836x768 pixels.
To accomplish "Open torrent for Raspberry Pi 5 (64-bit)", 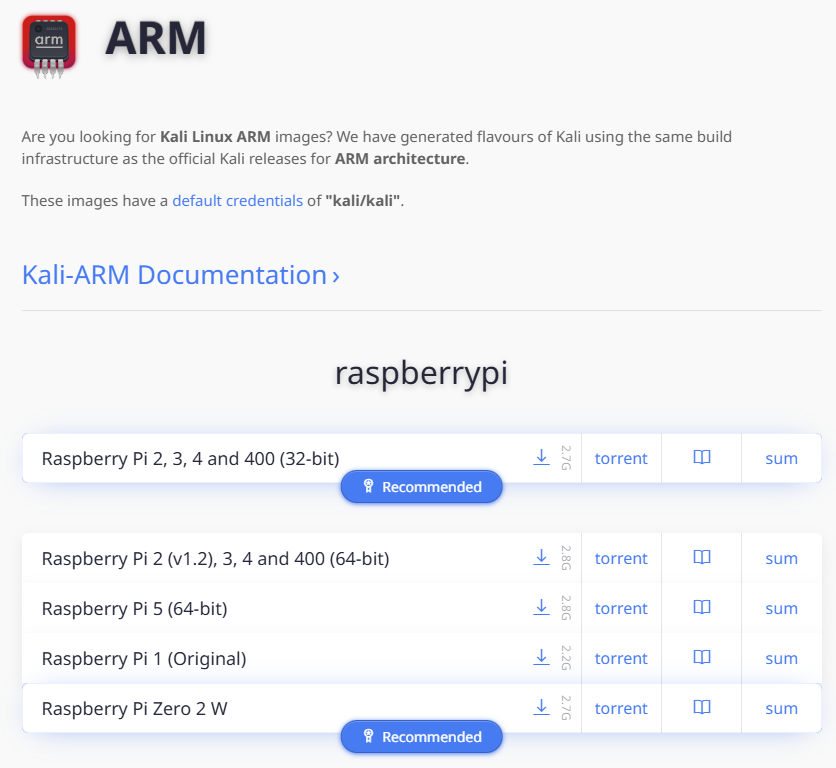I will tap(620, 607).
